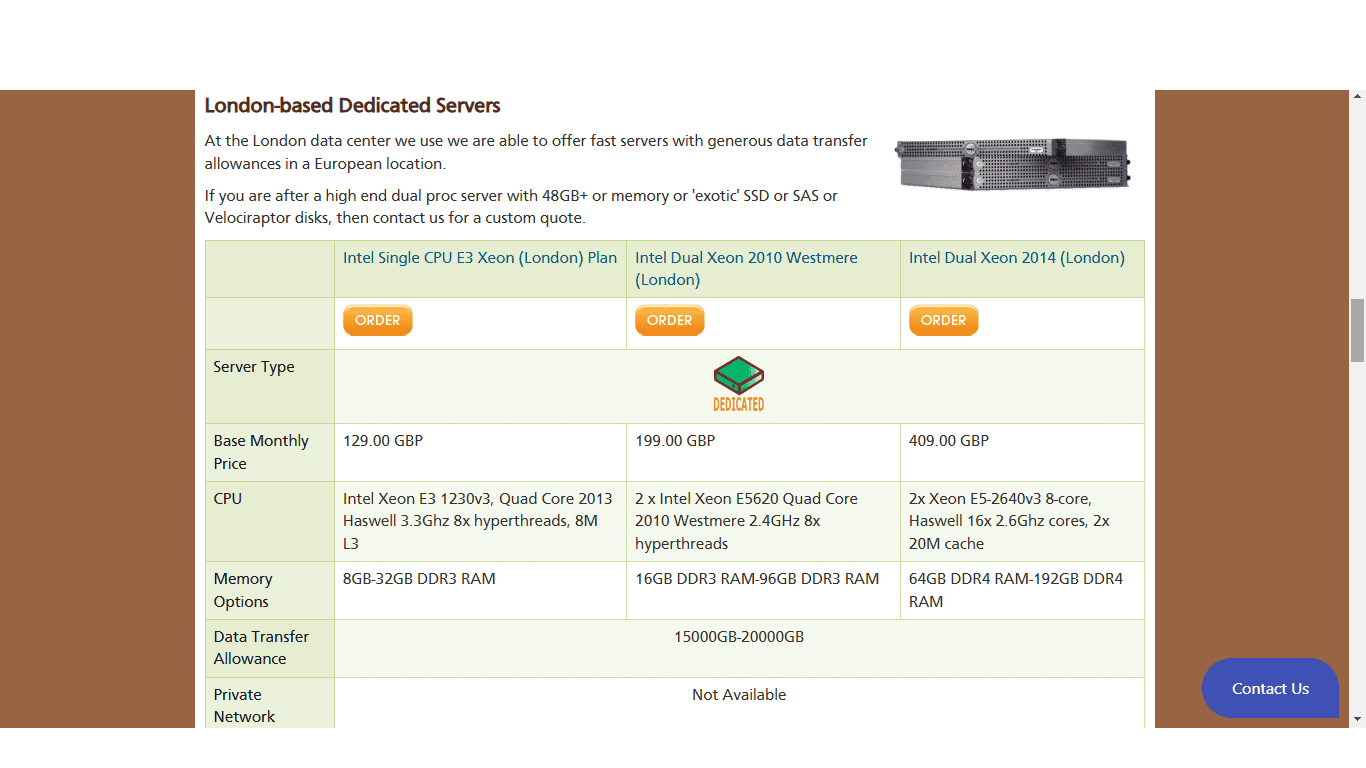This screenshot has width=1366, height=768.
Task: Open Intel Single CPU E3 Xeon (London) Plan link
Action: tap(480, 258)
